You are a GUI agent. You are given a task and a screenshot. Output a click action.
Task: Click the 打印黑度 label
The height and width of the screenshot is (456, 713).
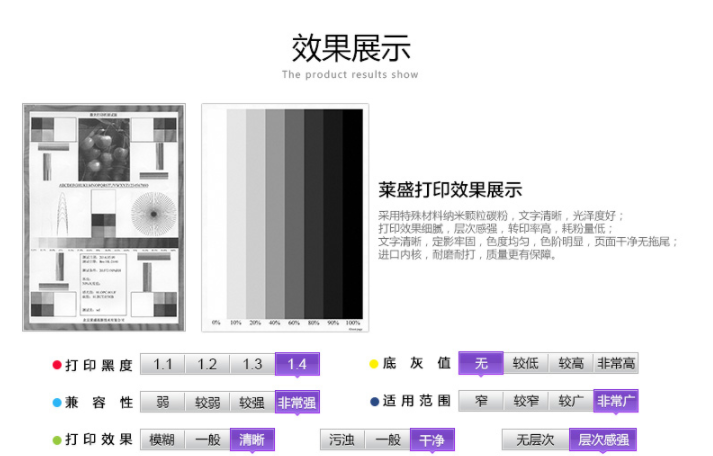point(99,365)
